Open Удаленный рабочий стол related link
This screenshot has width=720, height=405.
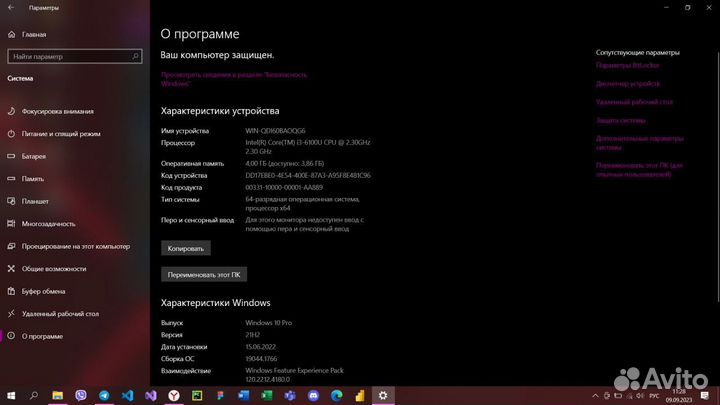click(x=634, y=102)
